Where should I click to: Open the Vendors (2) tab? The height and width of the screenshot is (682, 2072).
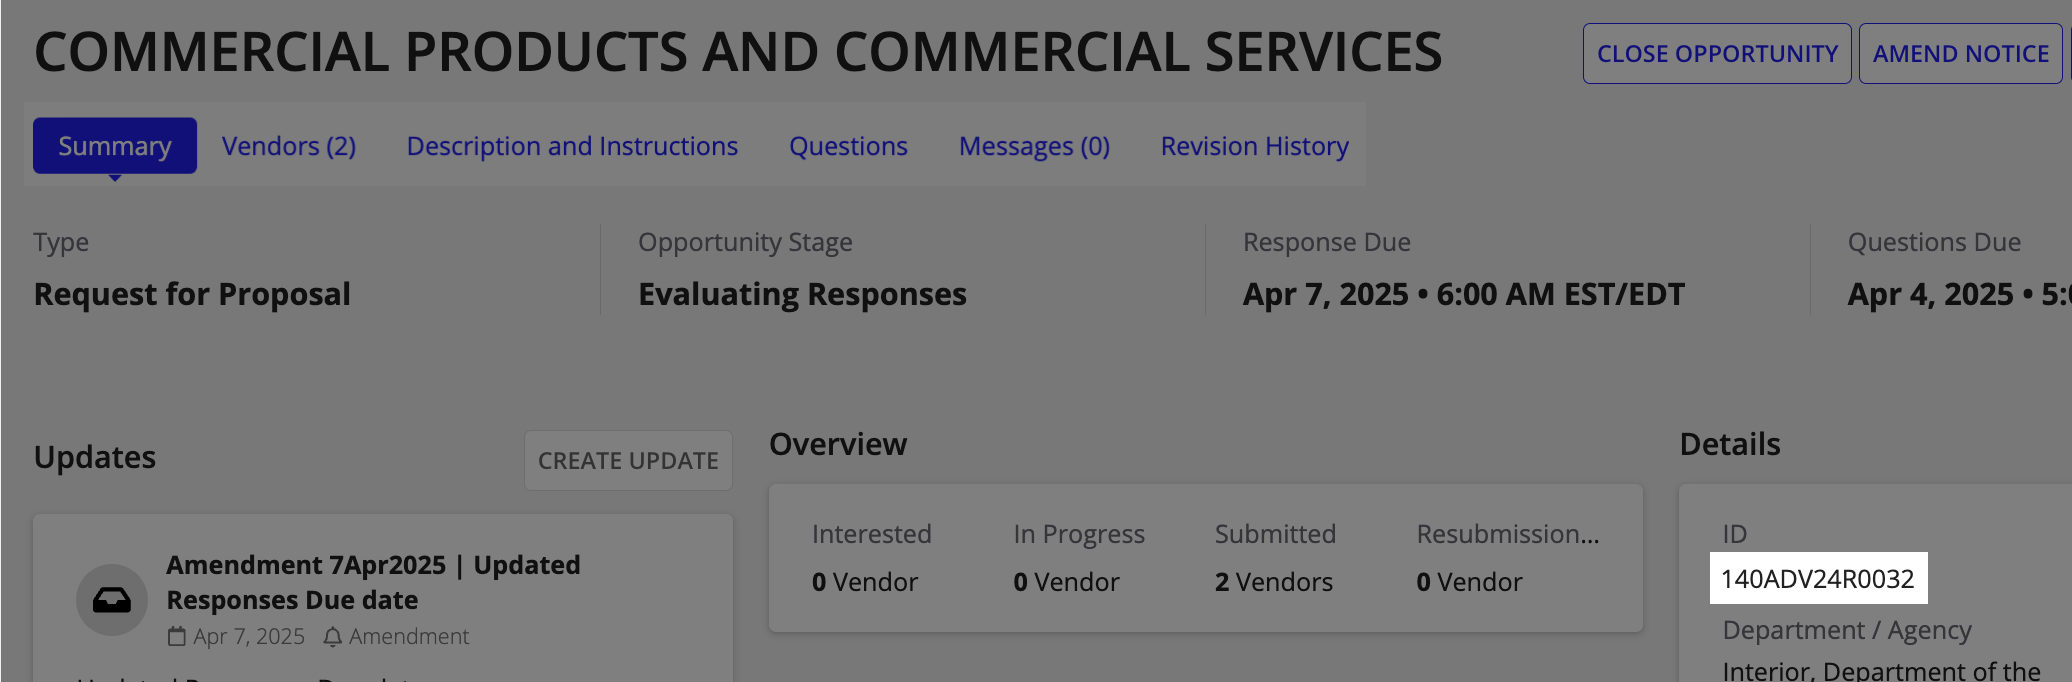289,146
